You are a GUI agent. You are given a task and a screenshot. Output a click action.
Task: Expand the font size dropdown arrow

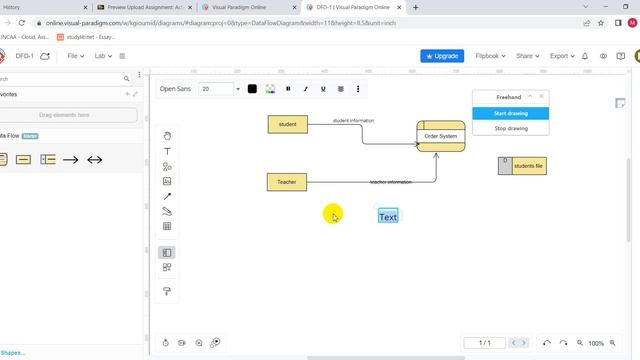click(238, 89)
